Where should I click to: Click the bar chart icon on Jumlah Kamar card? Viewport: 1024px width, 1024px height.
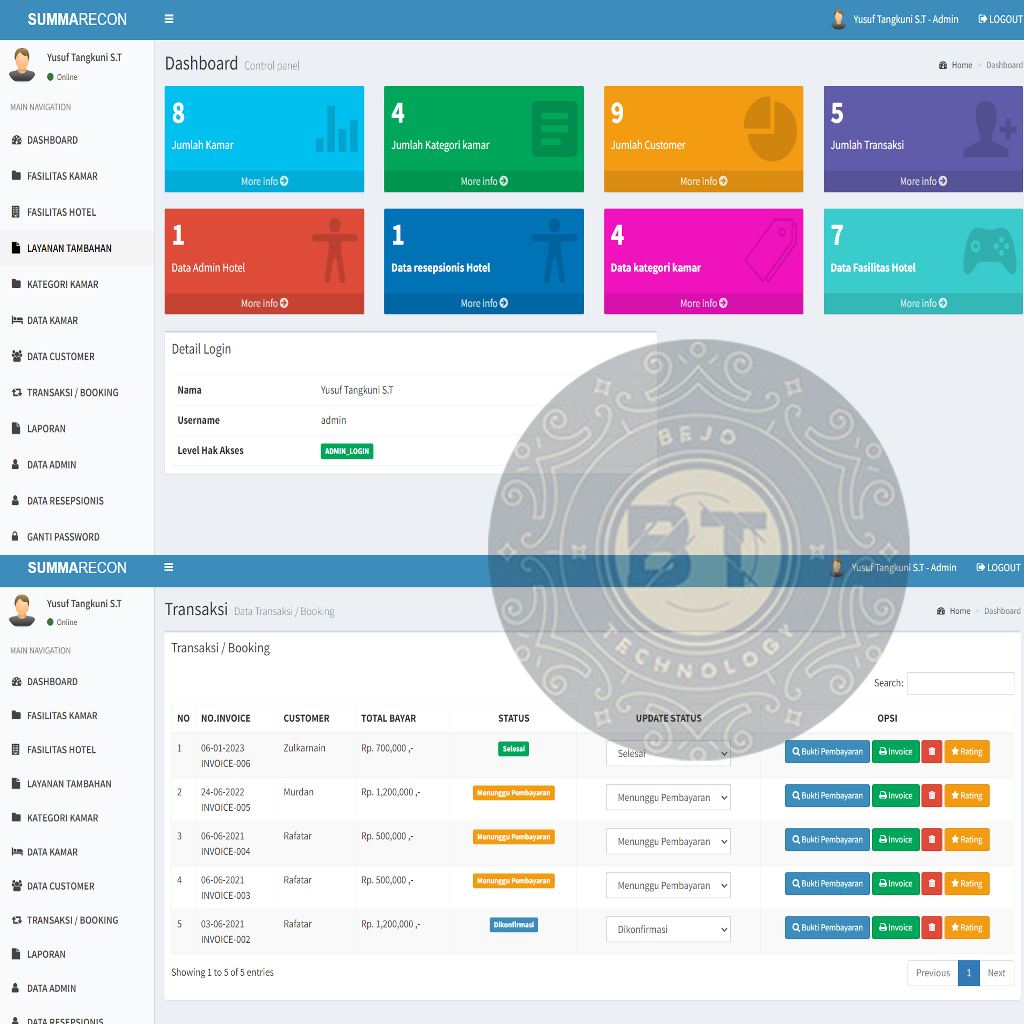pos(336,129)
